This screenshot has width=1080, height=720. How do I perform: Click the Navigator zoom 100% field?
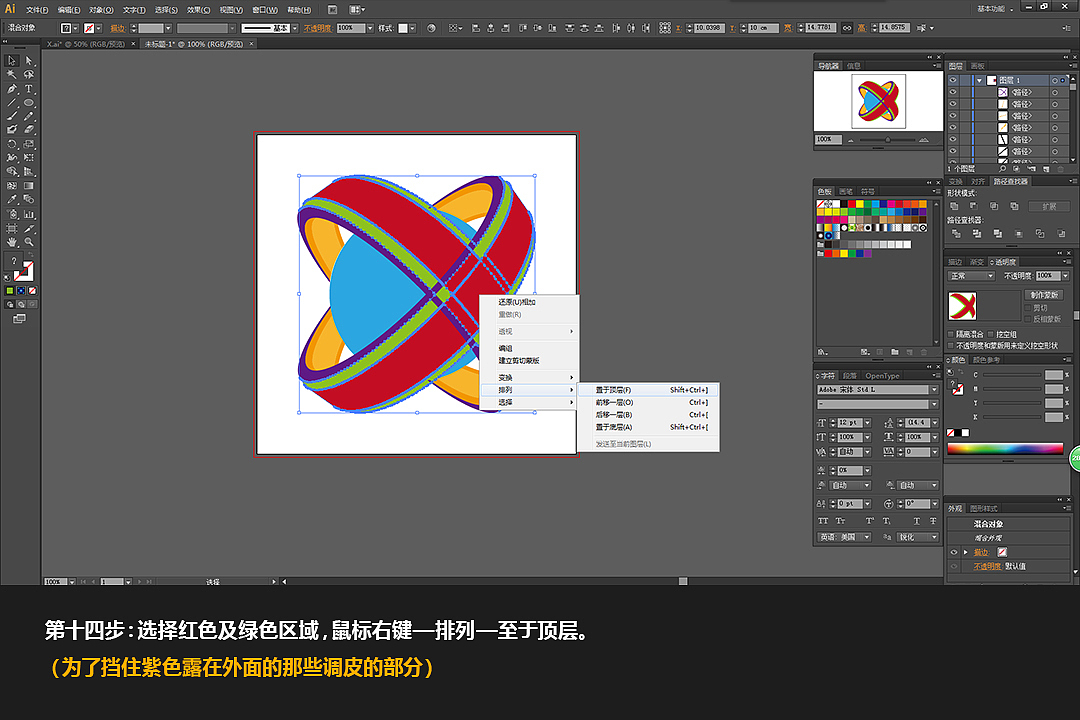[x=828, y=139]
